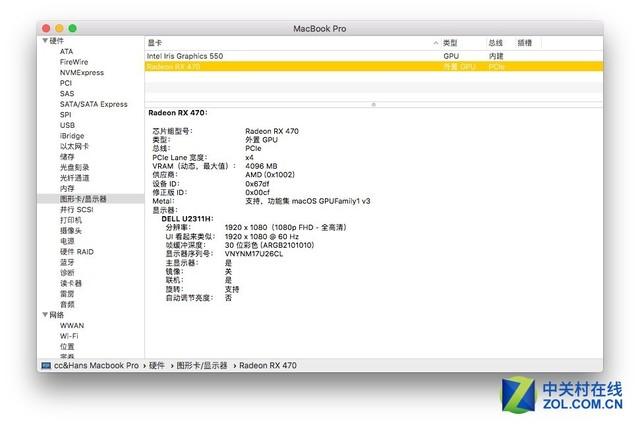Minimize the window with the yellow button

59,28
